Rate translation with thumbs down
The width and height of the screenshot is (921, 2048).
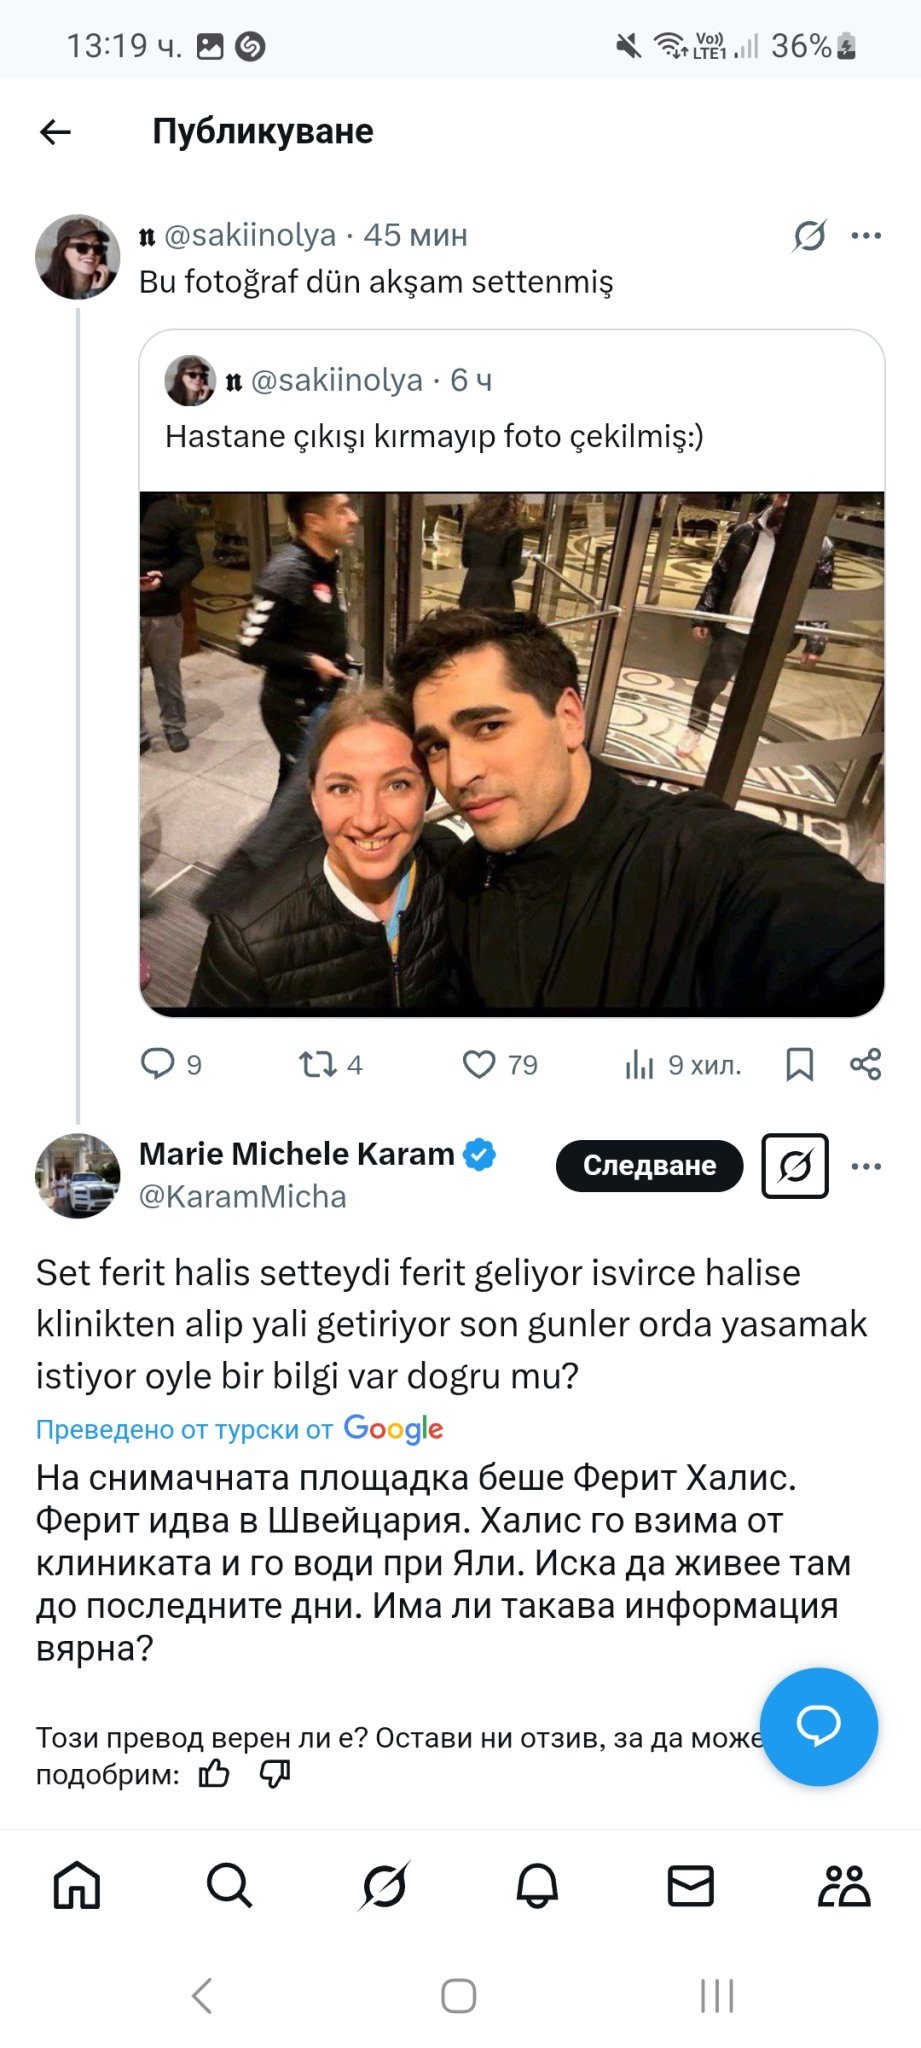(275, 1775)
